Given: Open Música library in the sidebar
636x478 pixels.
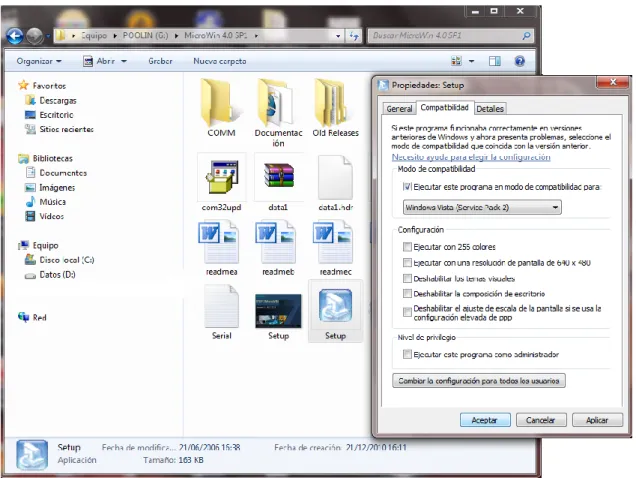Looking at the screenshot, I should 52,202.
